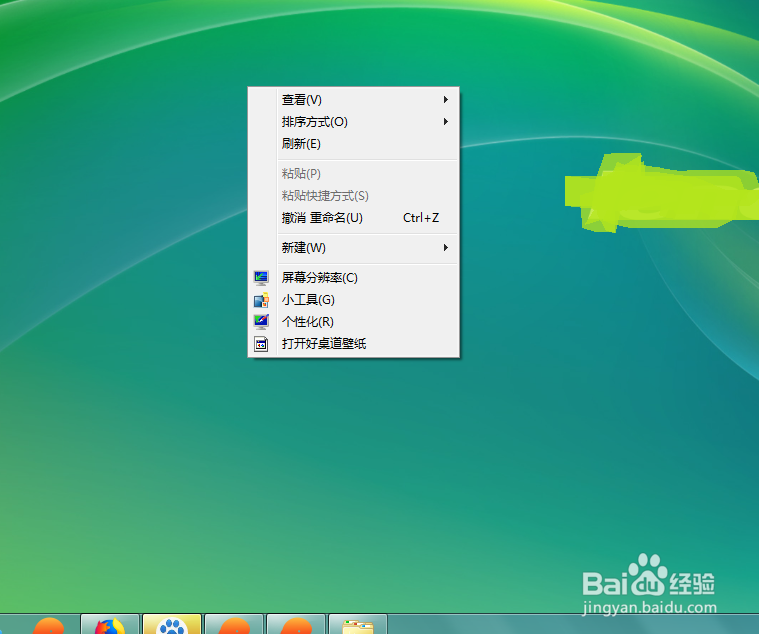The height and width of the screenshot is (634, 759).
Task: Open 小工具(G) via its gadget icon
Action: pyautogui.click(x=261, y=300)
